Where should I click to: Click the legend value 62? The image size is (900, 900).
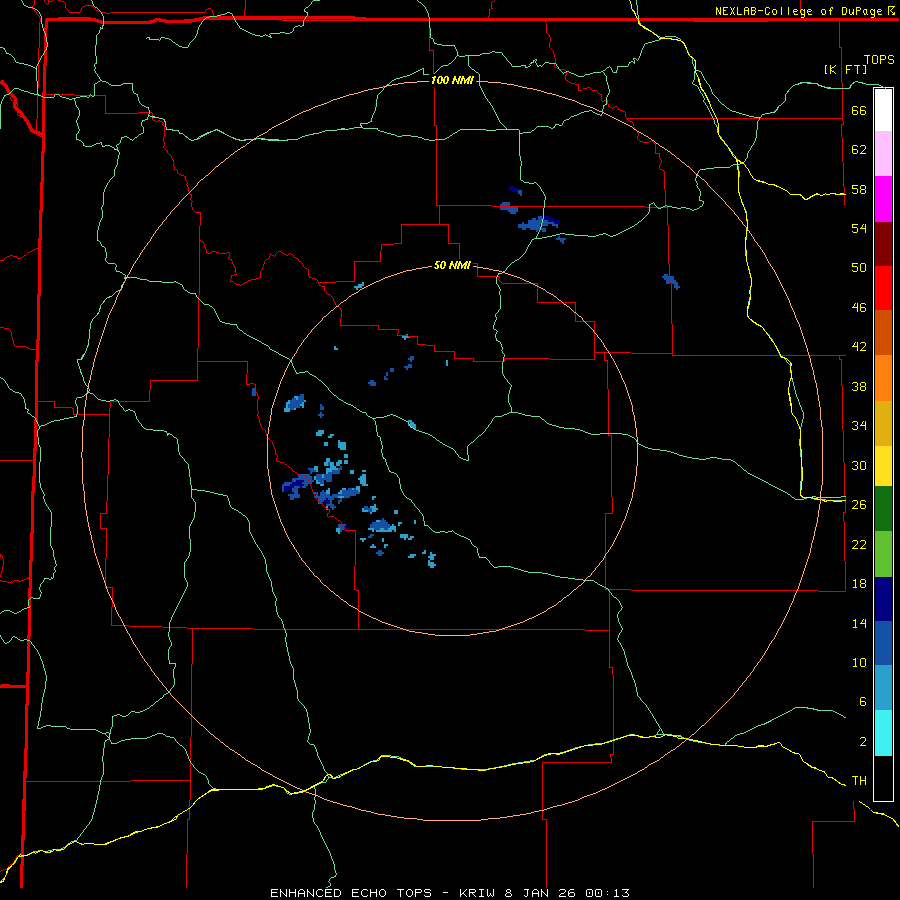859,149
